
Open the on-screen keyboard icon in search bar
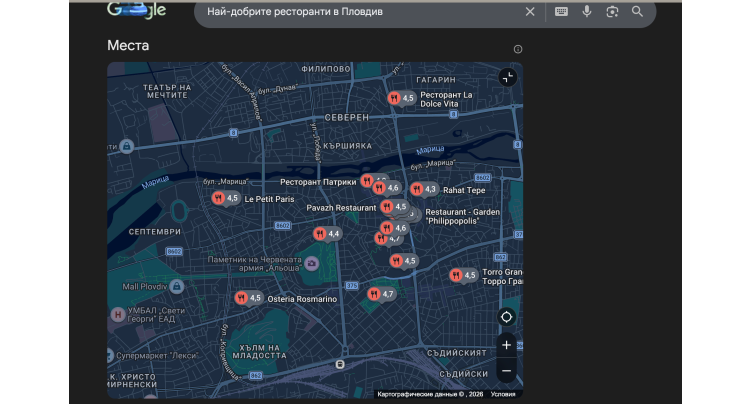point(561,12)
